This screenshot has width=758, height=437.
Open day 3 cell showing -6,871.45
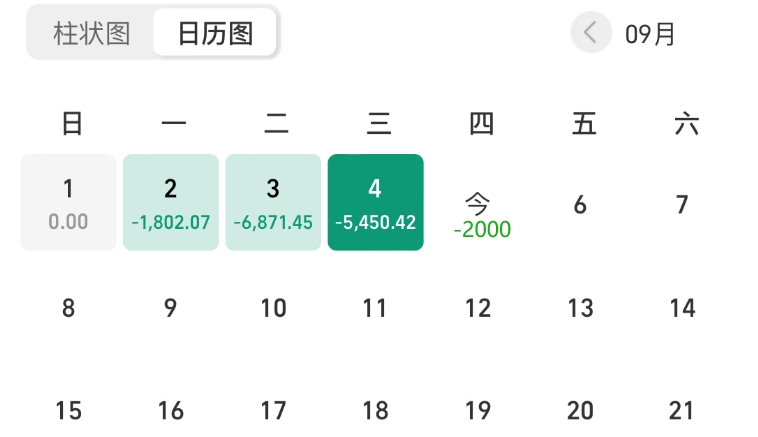pos(273,202)
